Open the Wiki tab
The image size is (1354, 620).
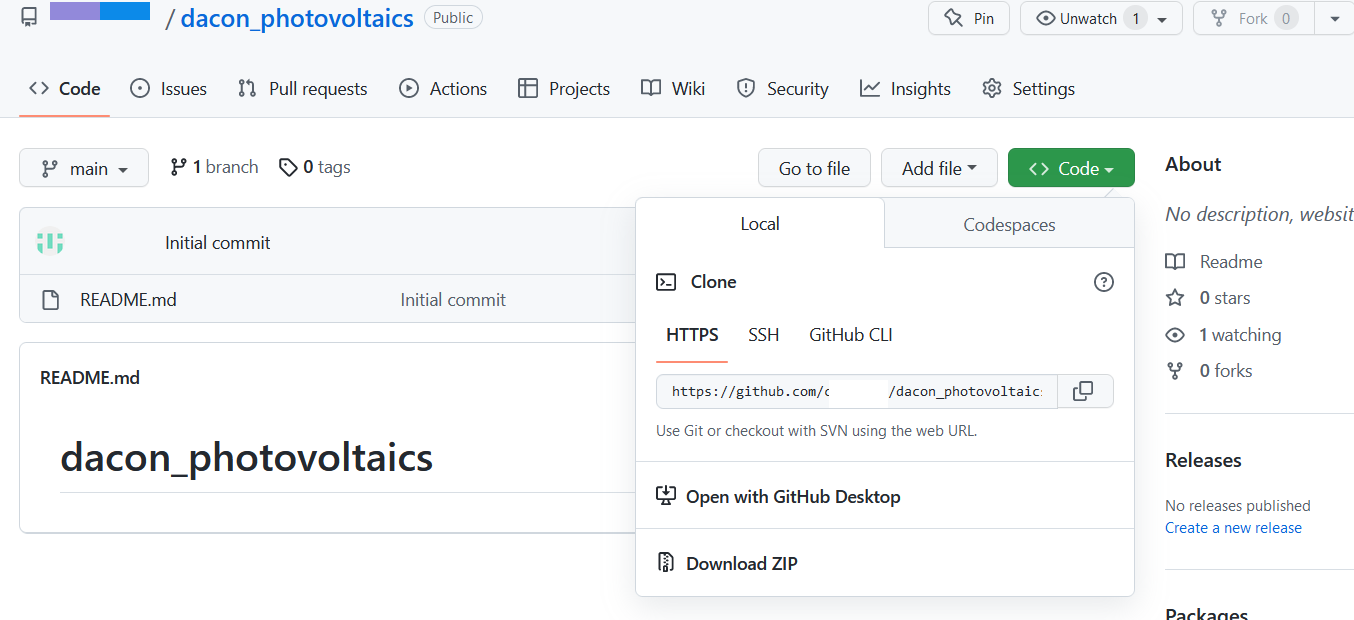pyautogui.click(x=673, y=89)
